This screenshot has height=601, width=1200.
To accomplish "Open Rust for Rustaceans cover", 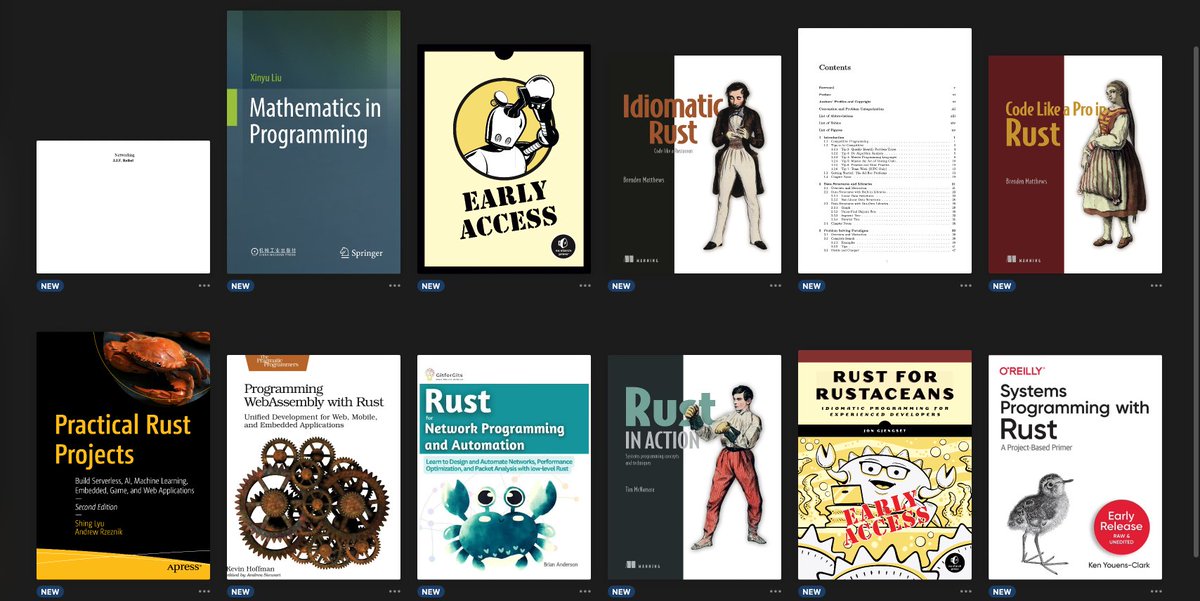I will click(885, 465).
